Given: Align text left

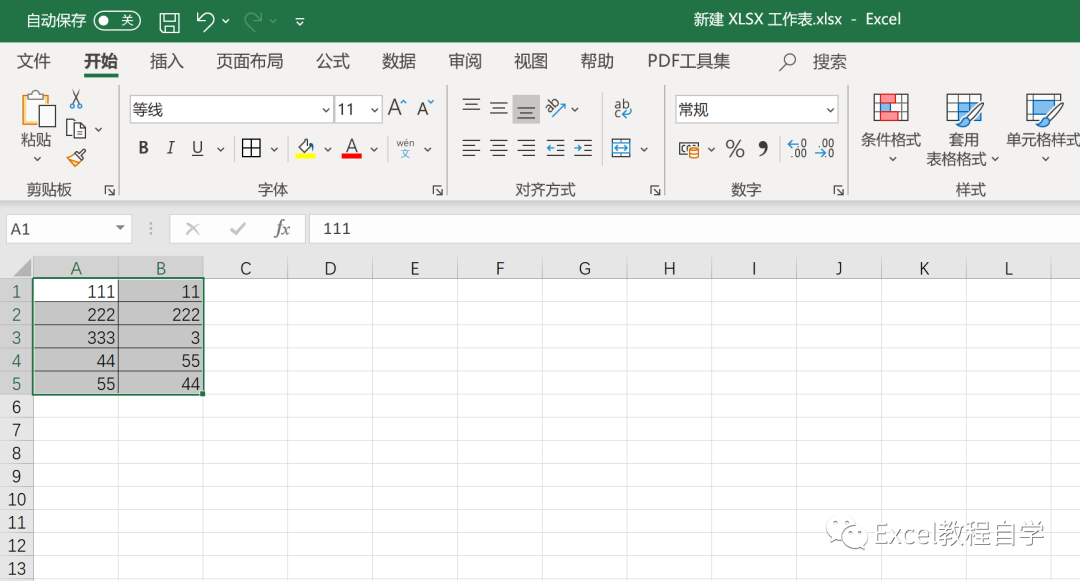Looking at the screenshot, I should click(471, 148).
